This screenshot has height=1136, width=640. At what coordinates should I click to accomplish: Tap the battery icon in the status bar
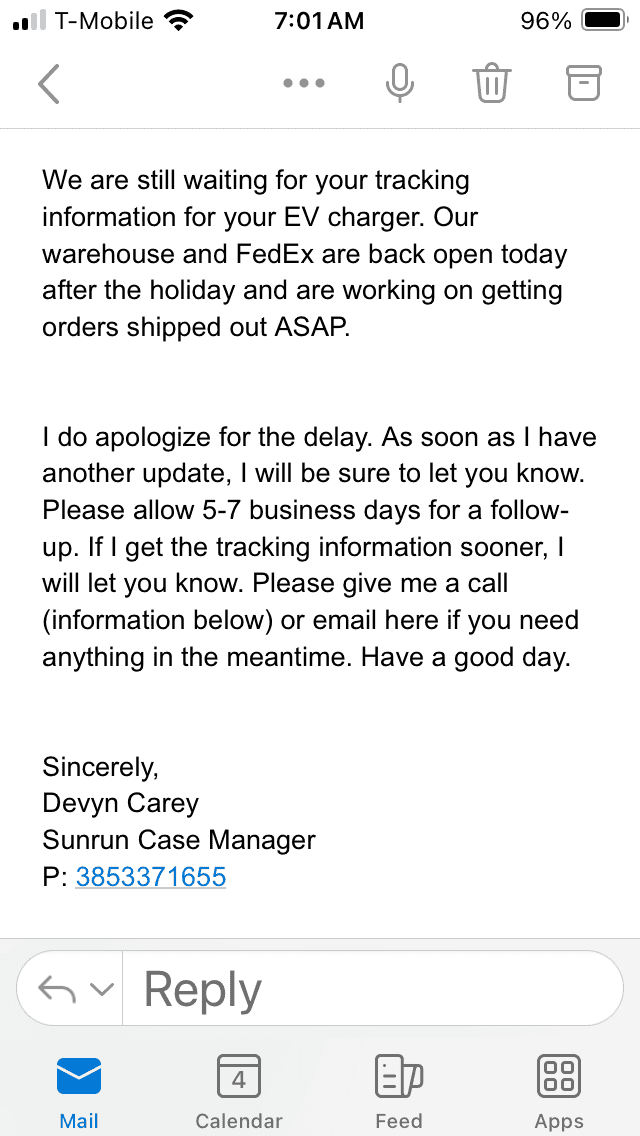point(603,21)
